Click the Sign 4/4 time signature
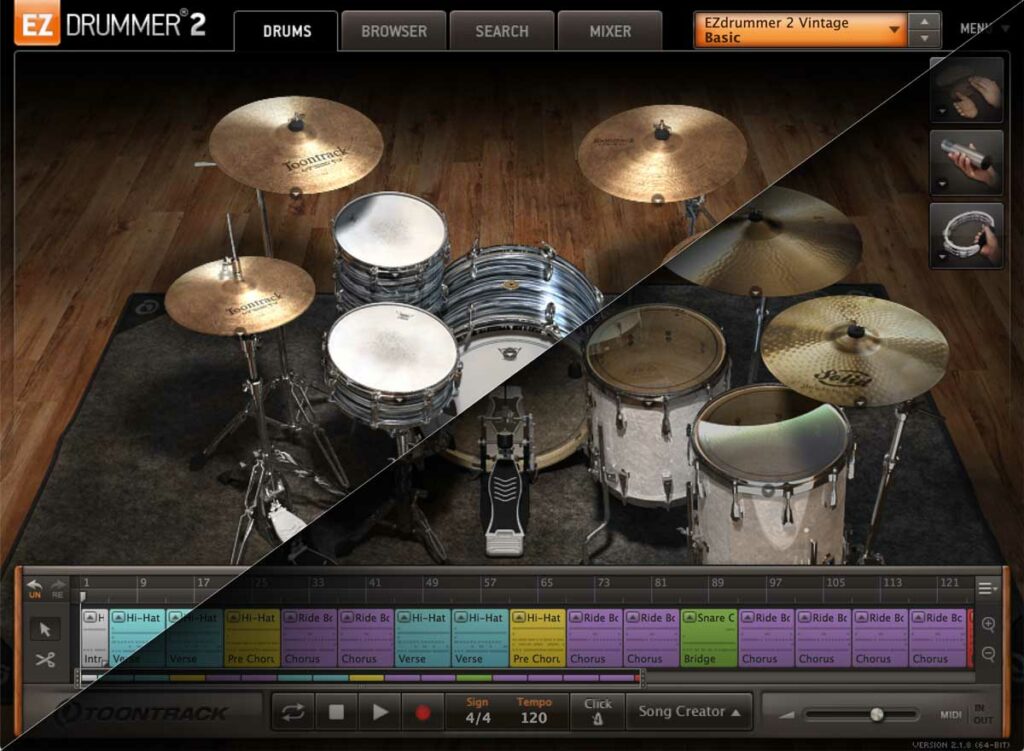1024x751 pixels. pos(477,711)
